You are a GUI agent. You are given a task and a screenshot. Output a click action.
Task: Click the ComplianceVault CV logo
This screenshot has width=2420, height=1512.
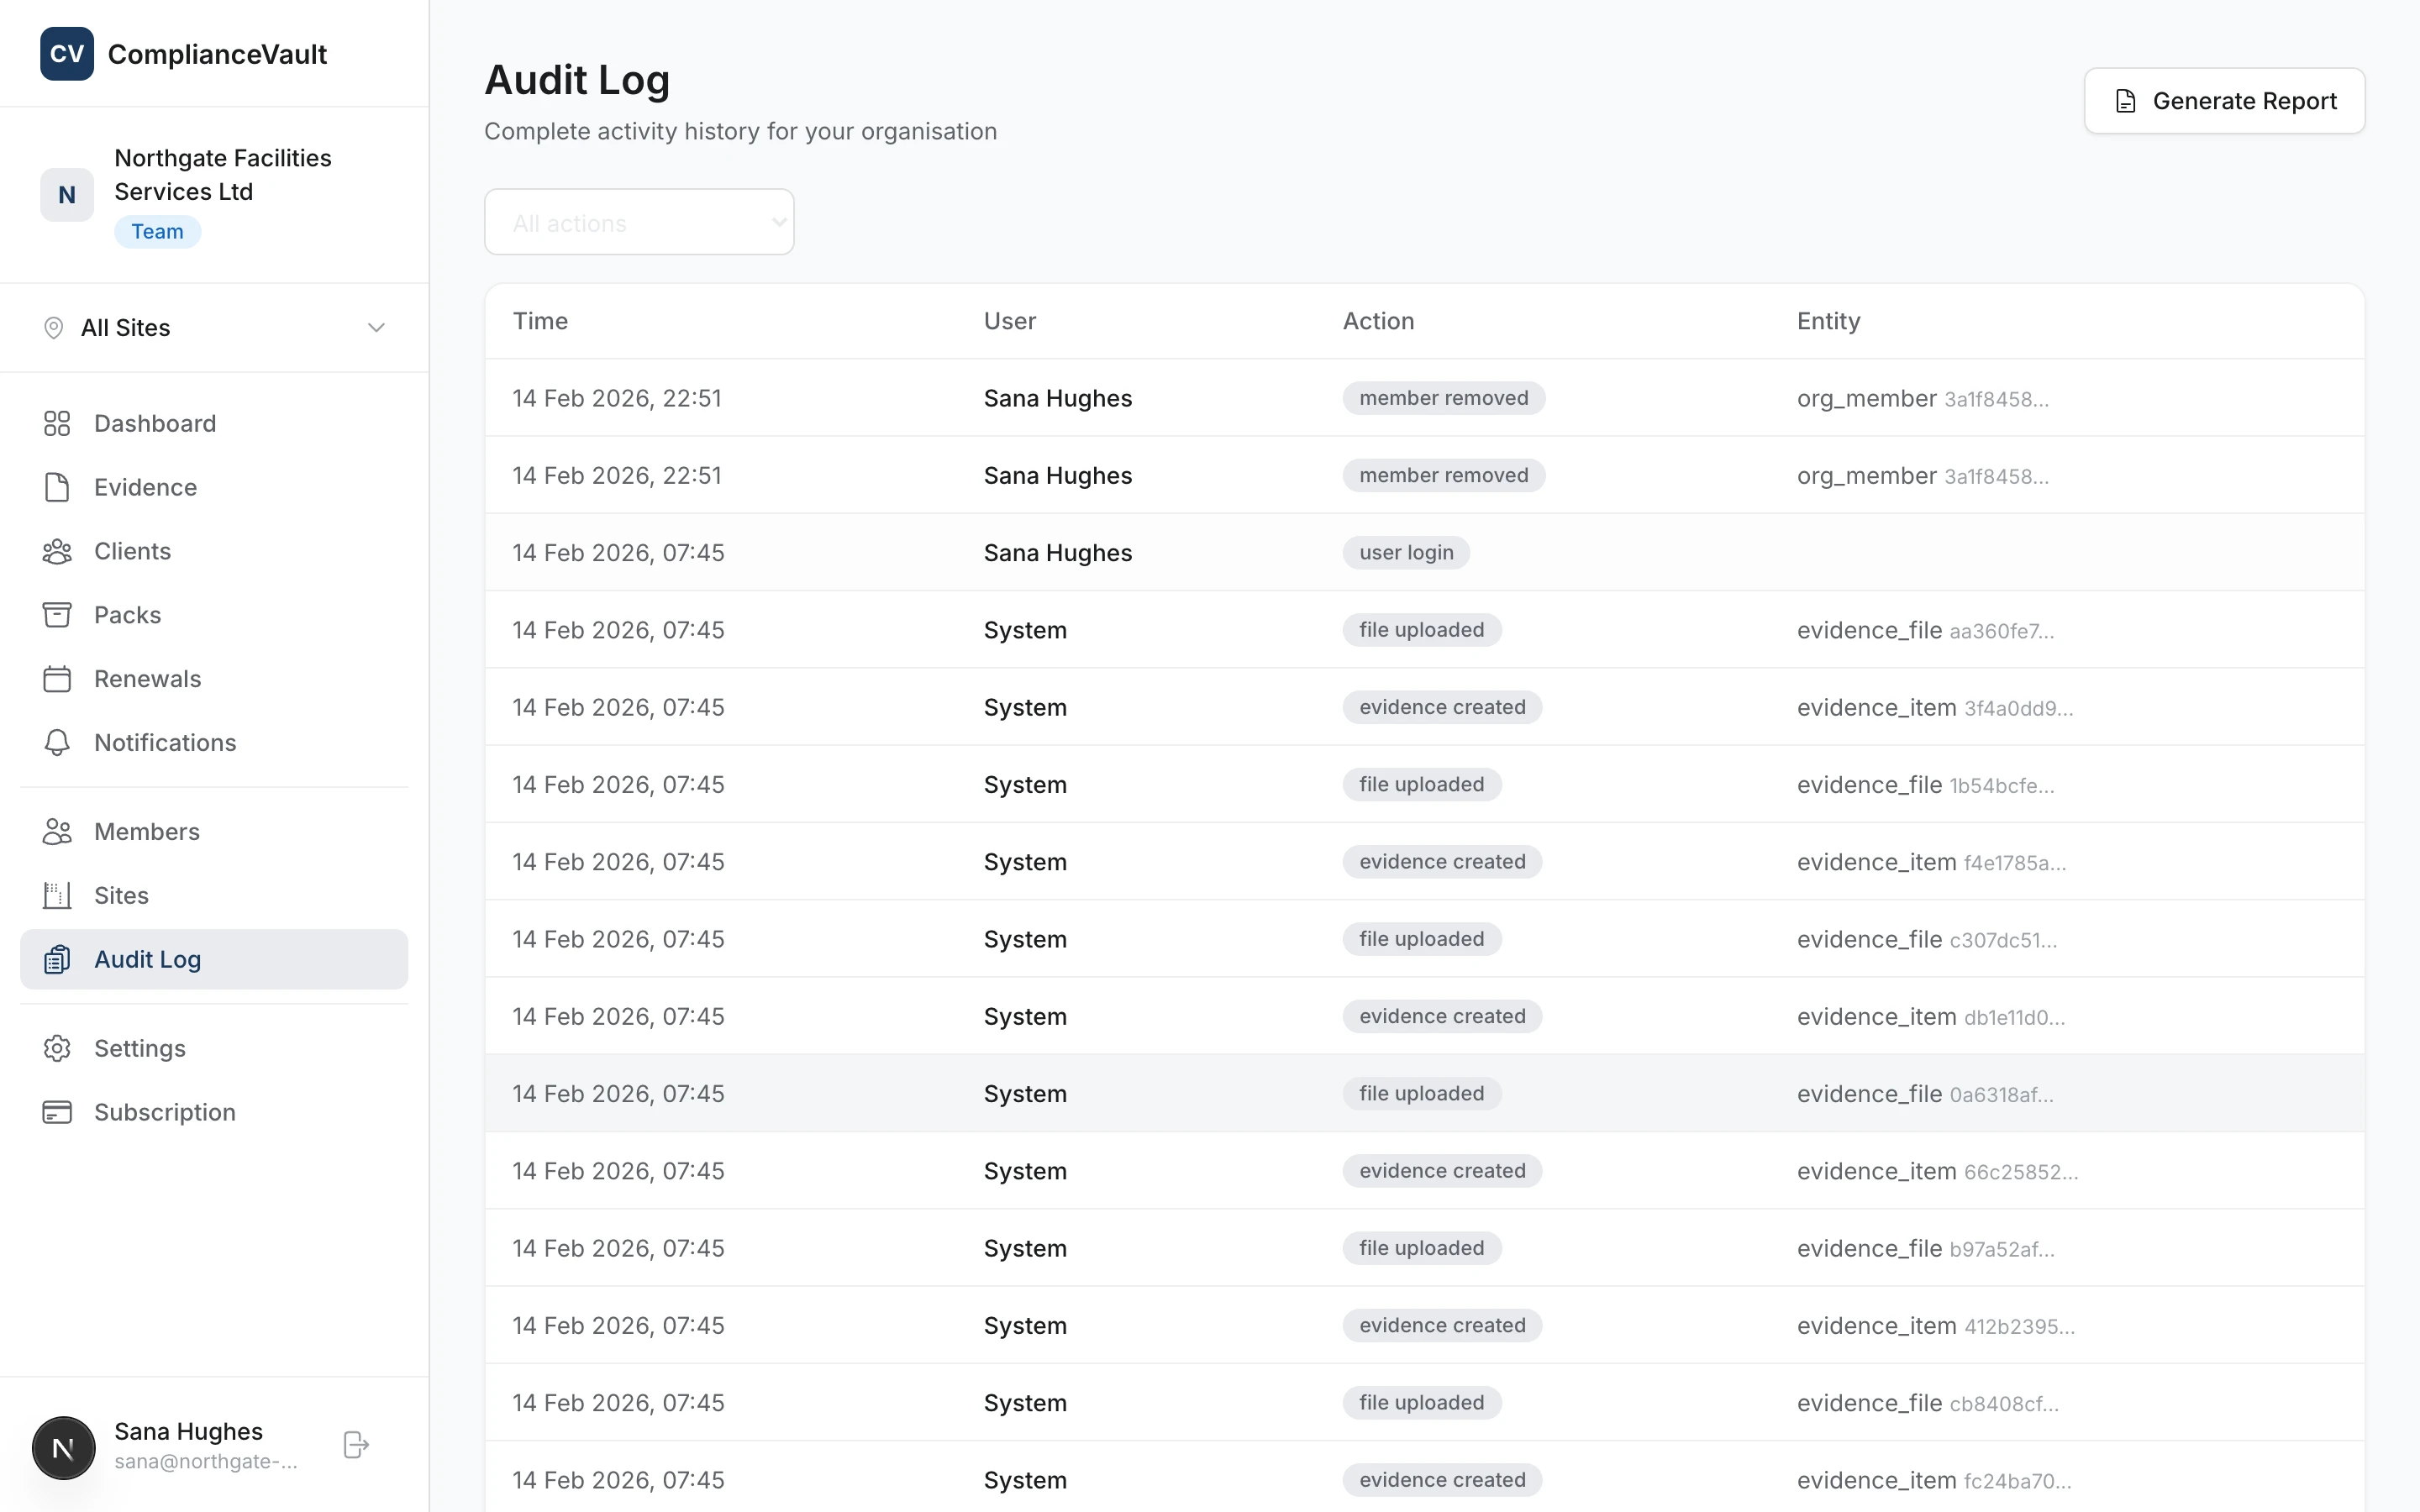(67, 54)
